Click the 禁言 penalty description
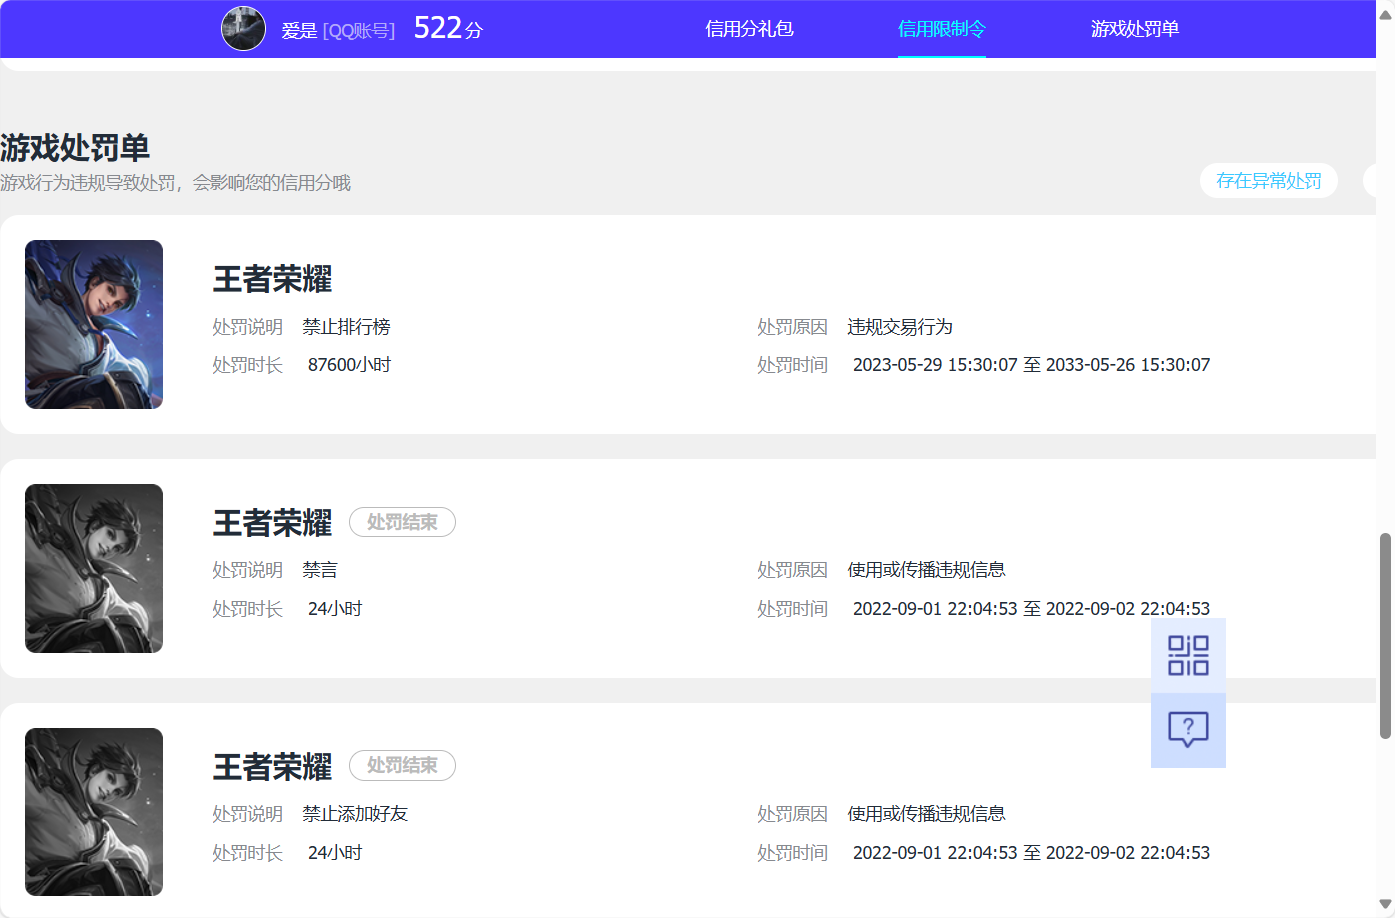 pyautogui.click(x=320, y=570)
